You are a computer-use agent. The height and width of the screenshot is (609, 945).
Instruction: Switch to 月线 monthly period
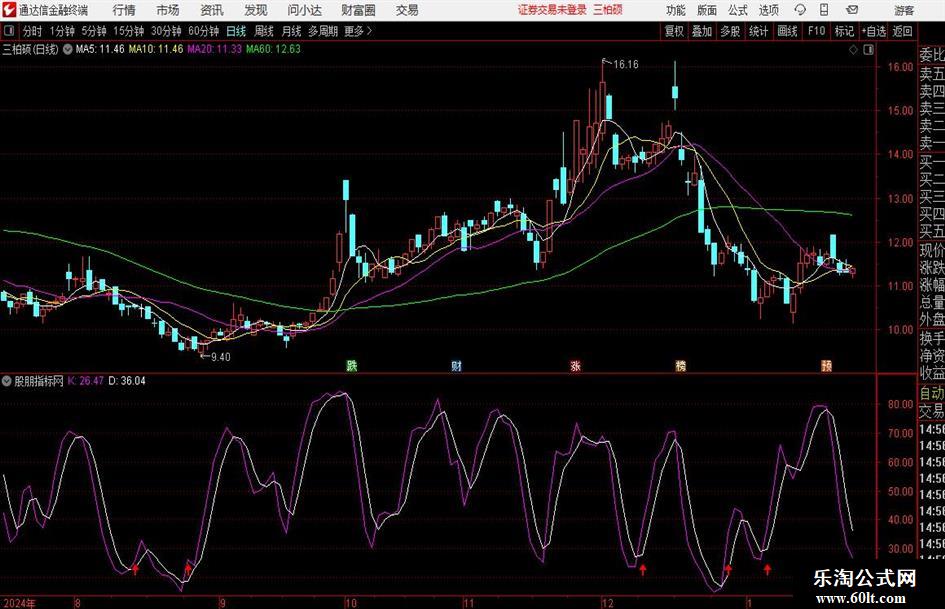[291, 31]
